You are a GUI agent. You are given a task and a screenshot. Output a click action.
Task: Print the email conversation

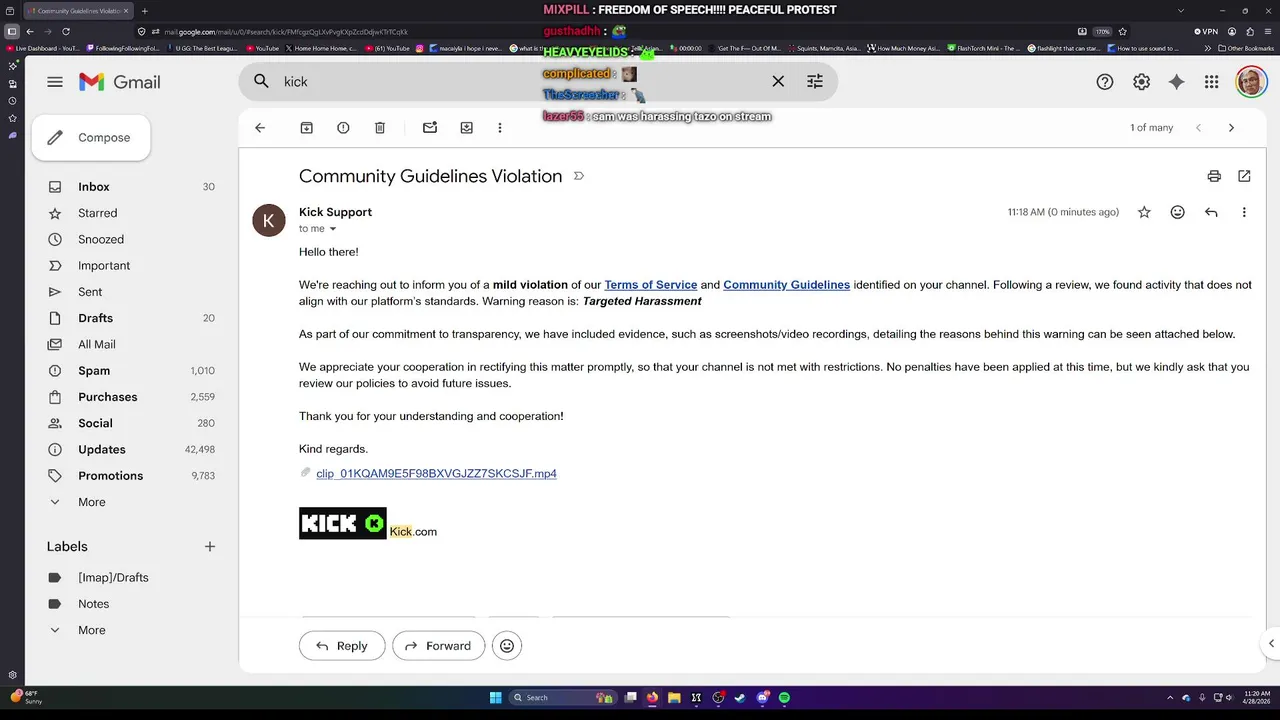click(1214, 176)
